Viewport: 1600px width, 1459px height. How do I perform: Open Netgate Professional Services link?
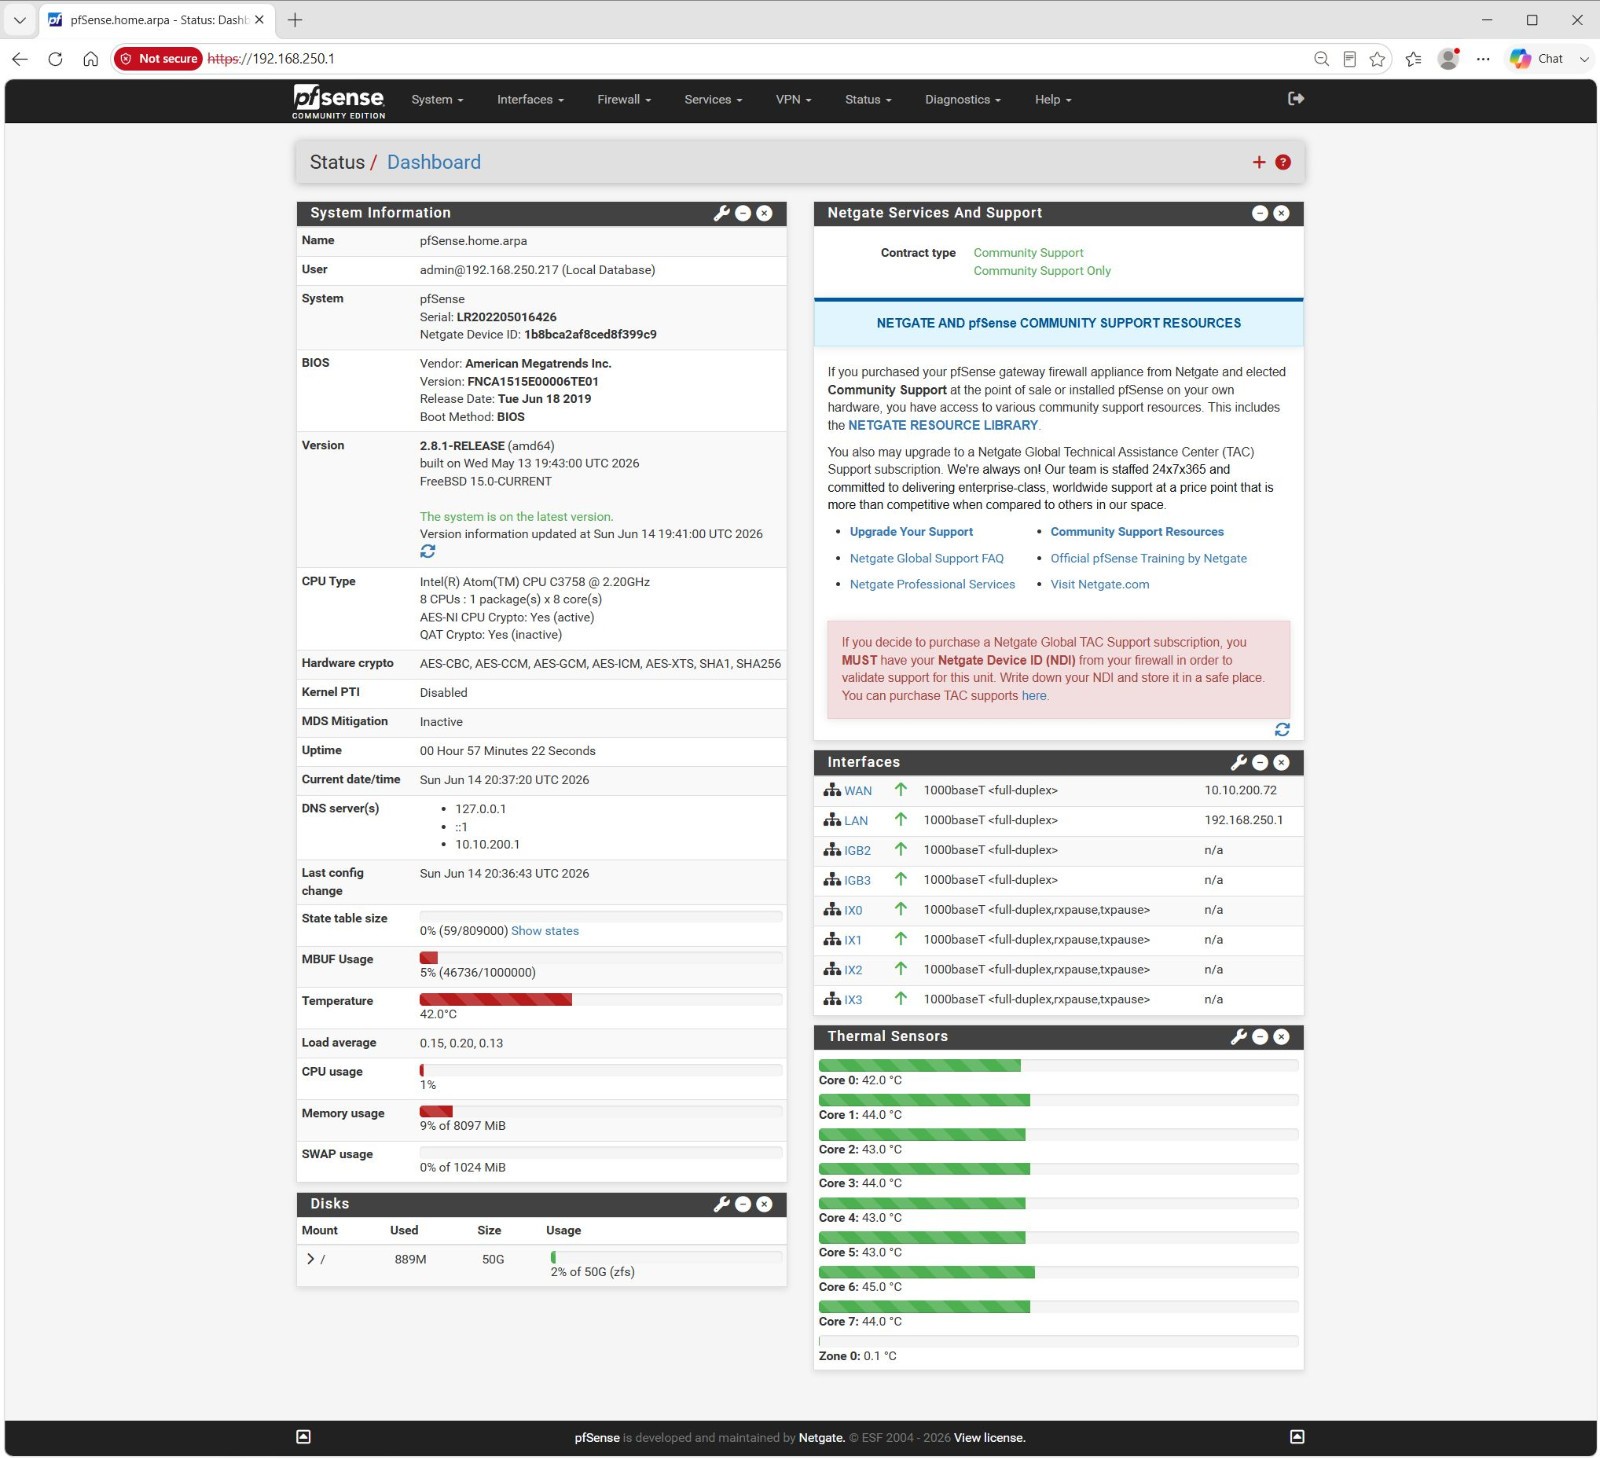click(932, 585)
